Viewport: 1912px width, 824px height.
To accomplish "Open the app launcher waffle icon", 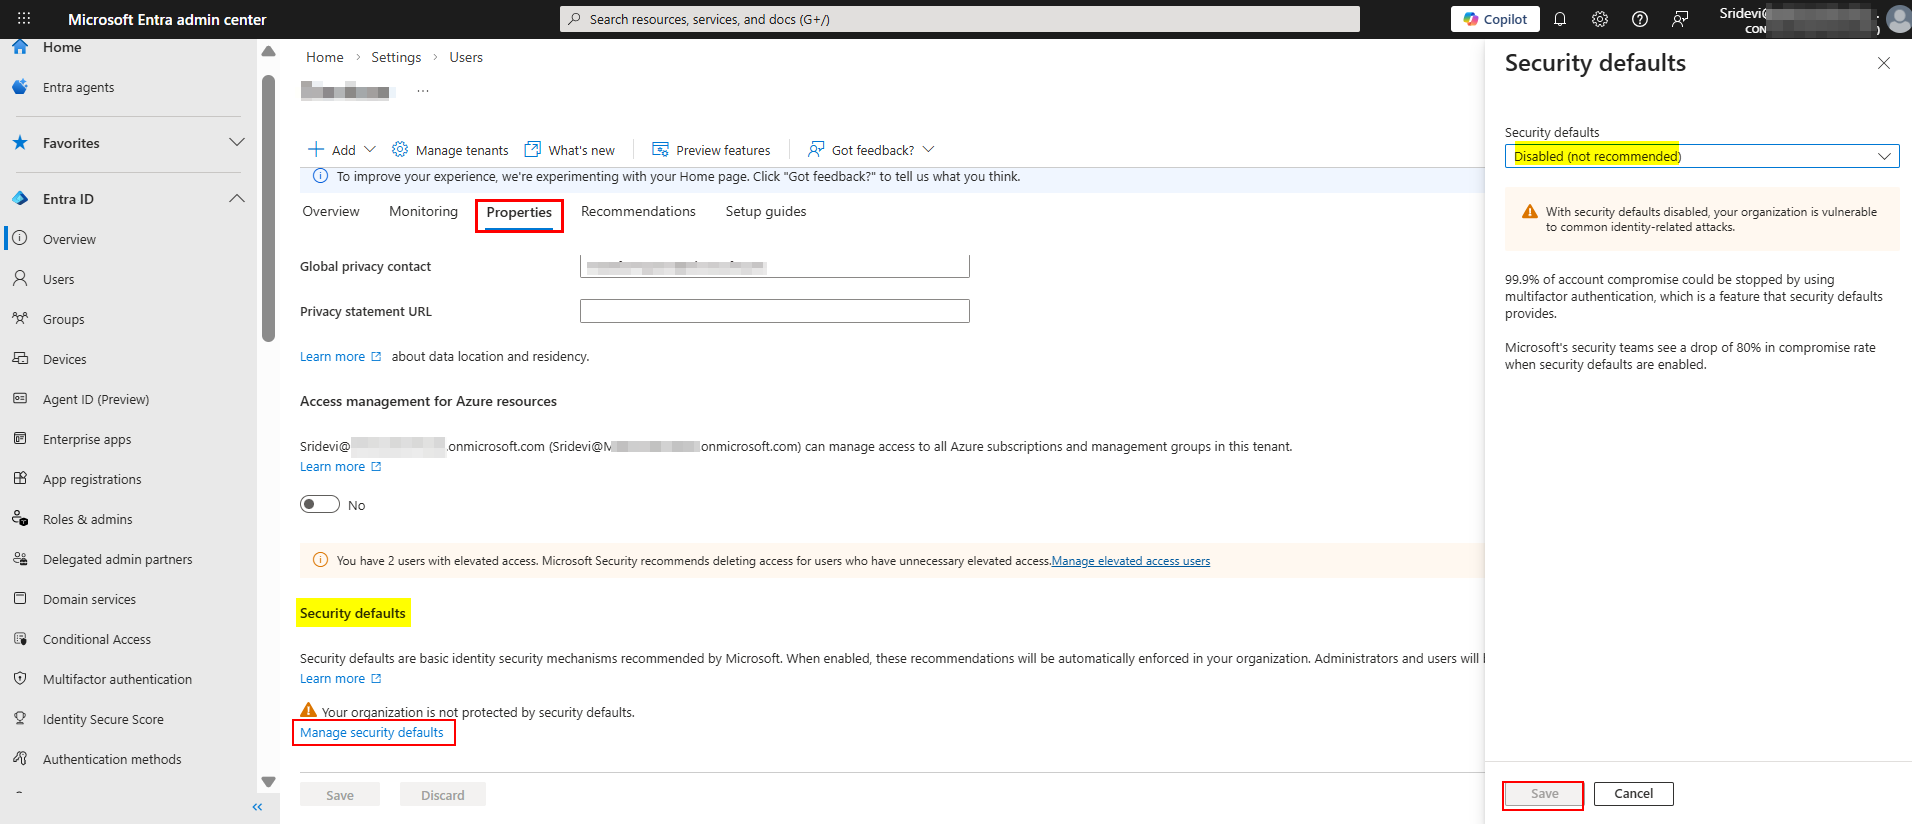I will click(24, 19).
